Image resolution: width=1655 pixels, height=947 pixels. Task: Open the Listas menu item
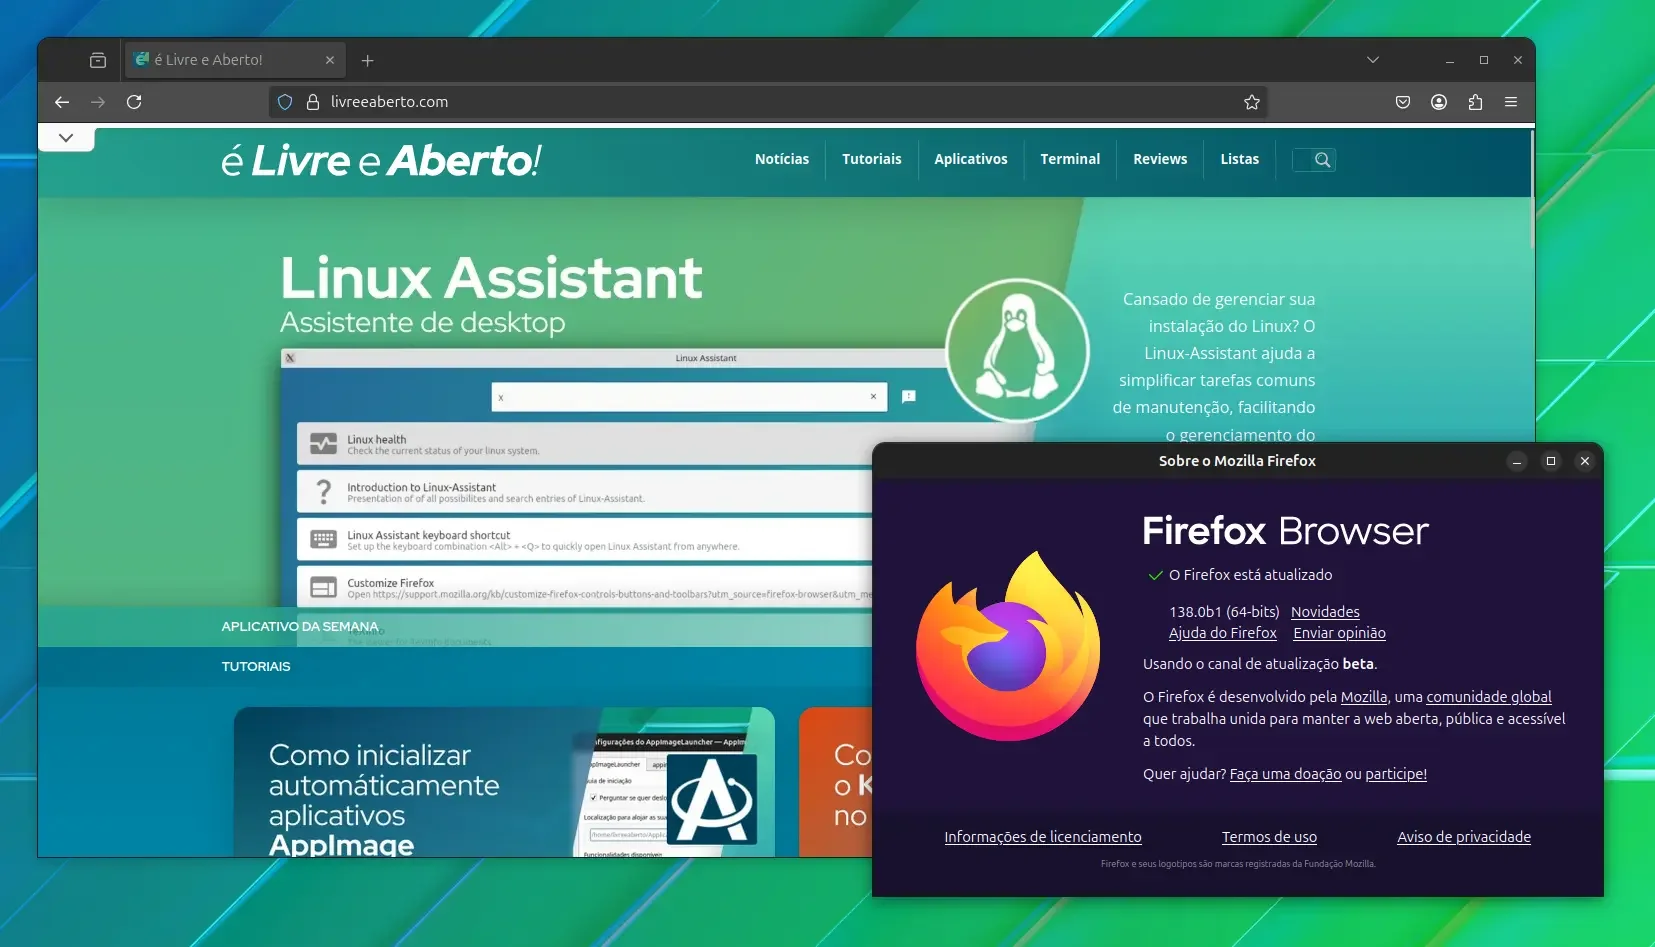coord(1240,159)
